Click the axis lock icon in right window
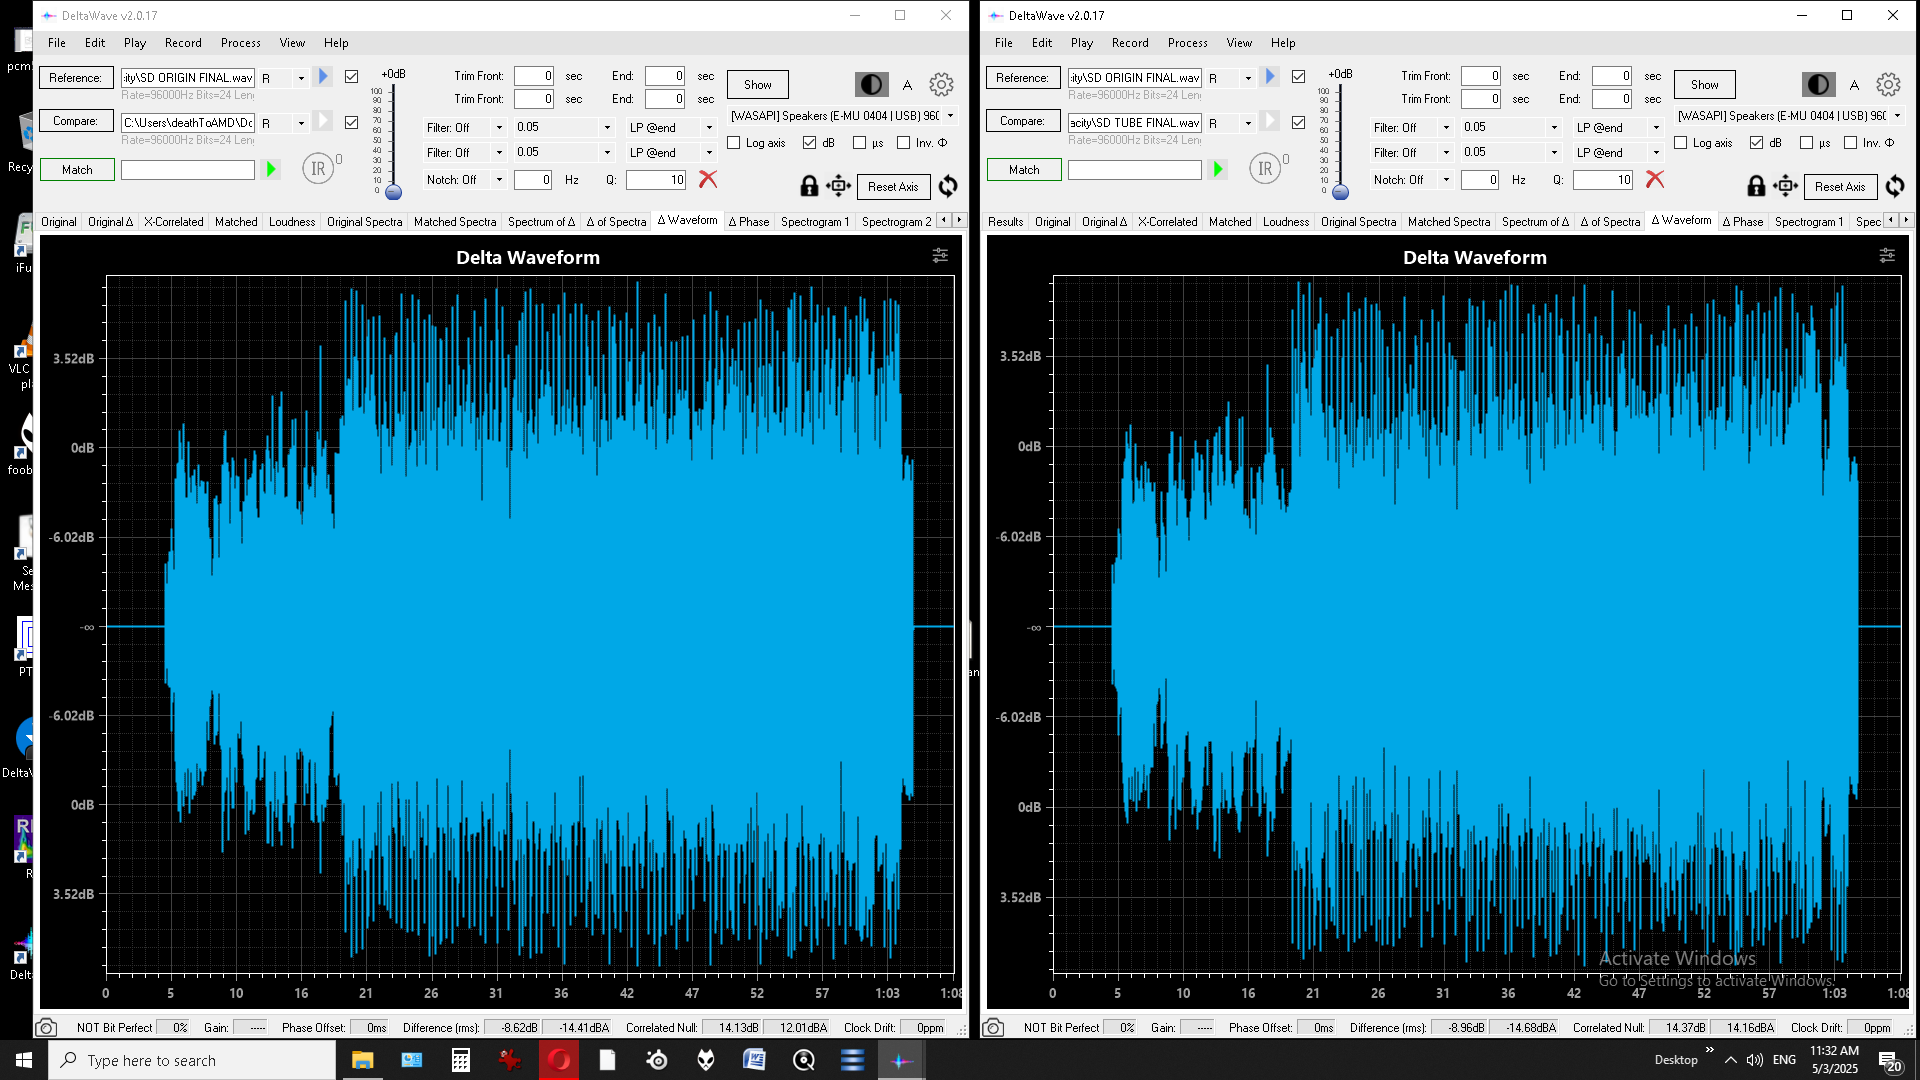This screenshot has width=1920, height=1080. click(1756, 186)
